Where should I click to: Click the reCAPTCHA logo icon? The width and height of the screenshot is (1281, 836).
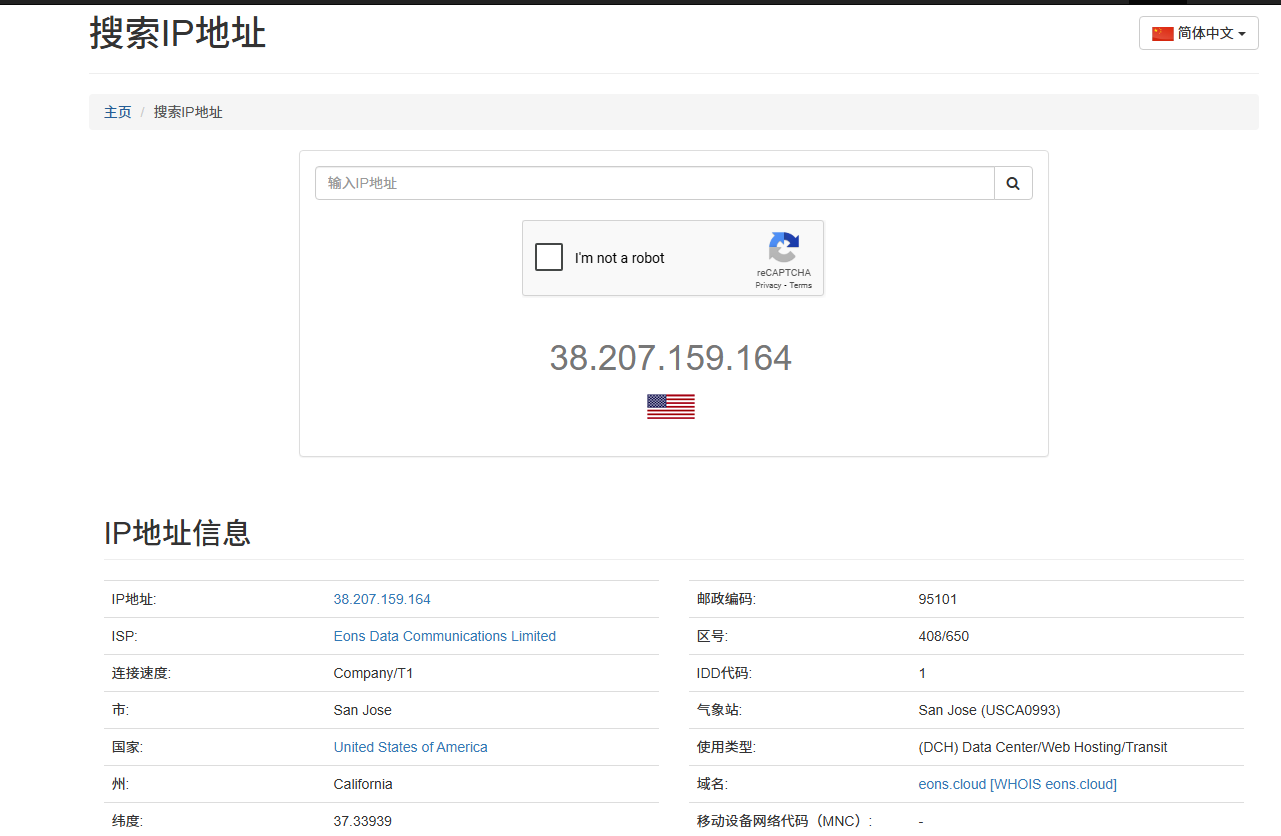click(x=783, y=248)
